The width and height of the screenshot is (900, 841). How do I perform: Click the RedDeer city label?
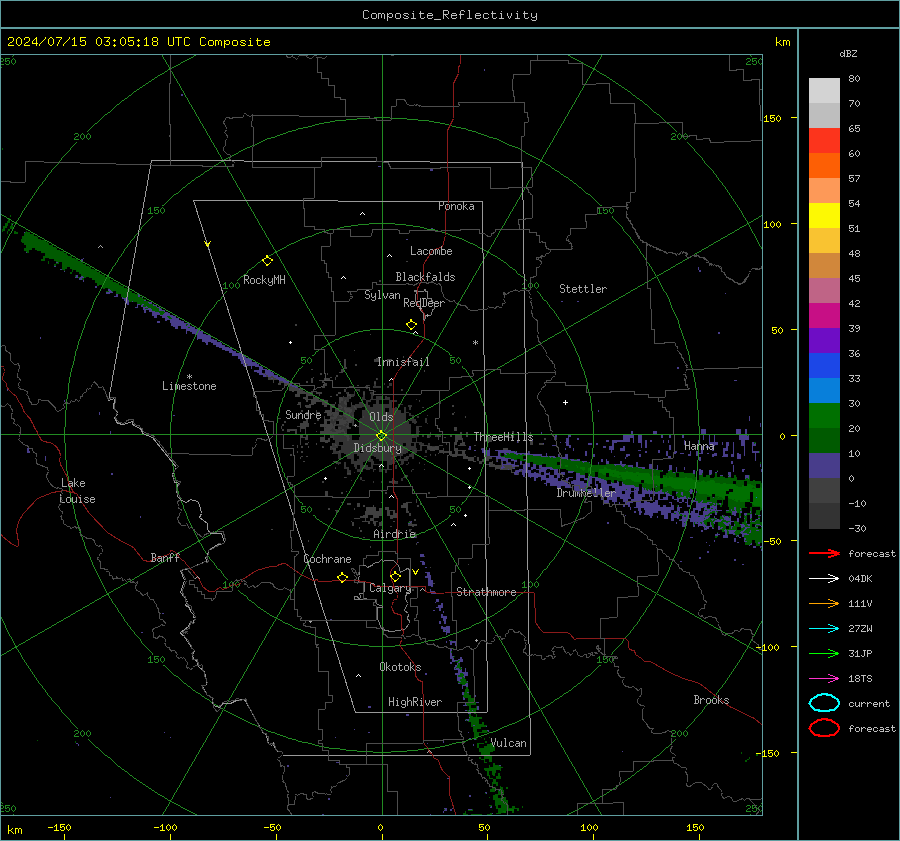424,303
